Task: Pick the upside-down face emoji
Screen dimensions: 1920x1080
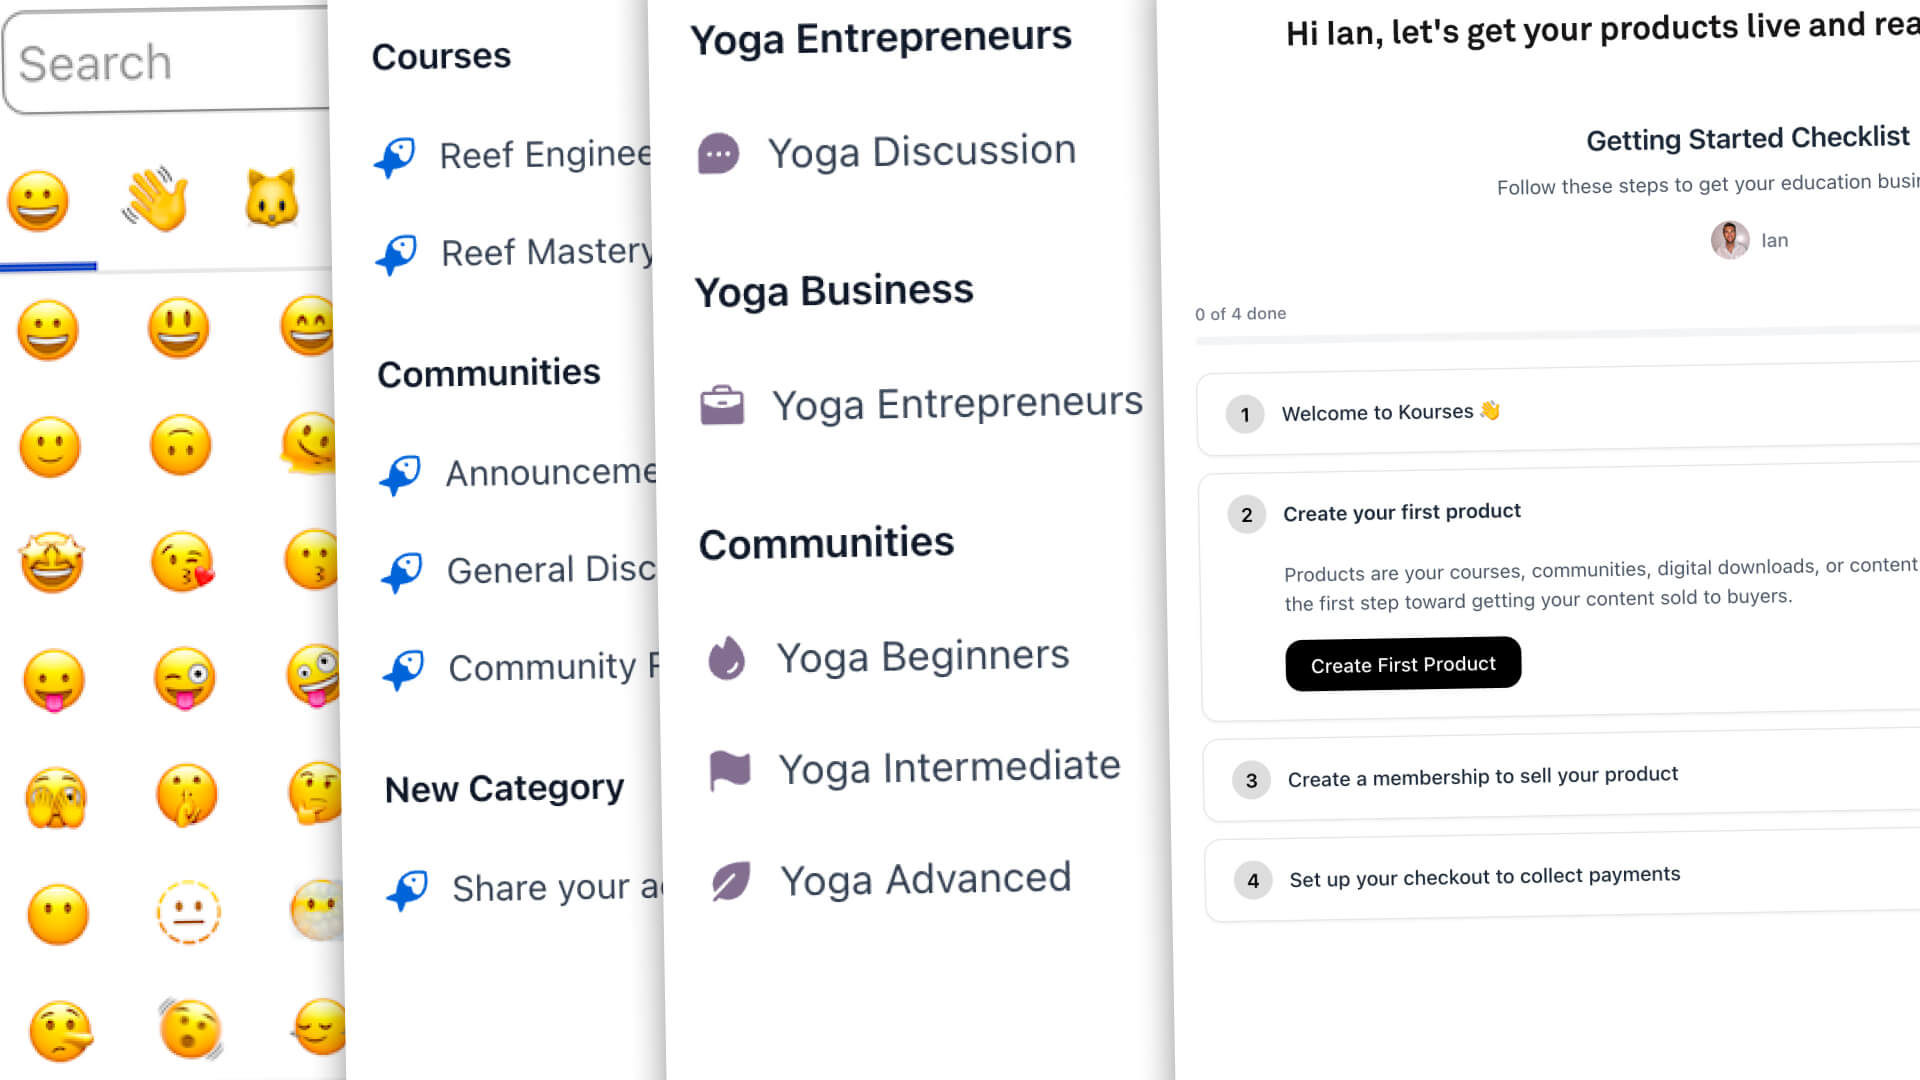Action: 181,445
